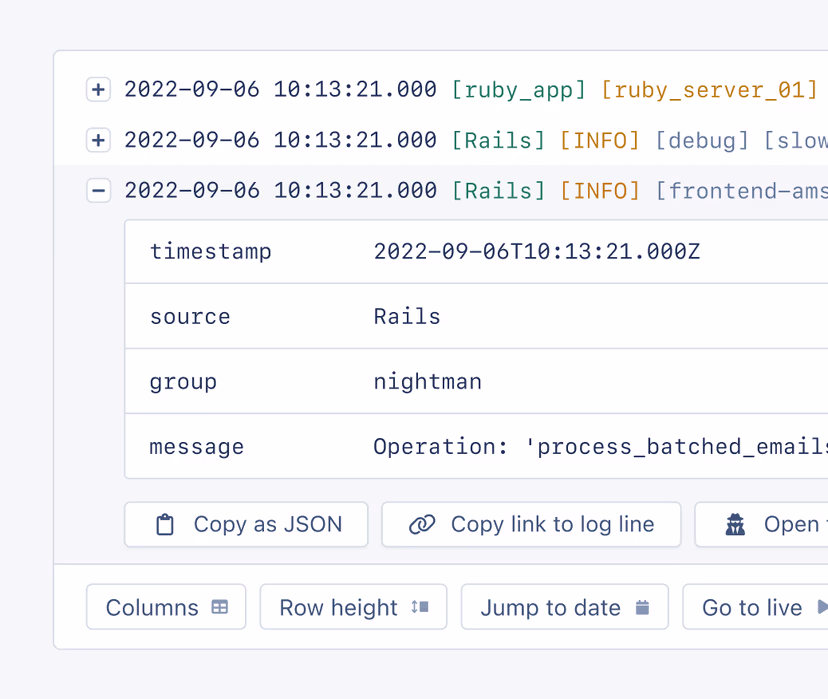828x699 pixels.
Task: Click the Row height arrows icon
Action: 420,607
